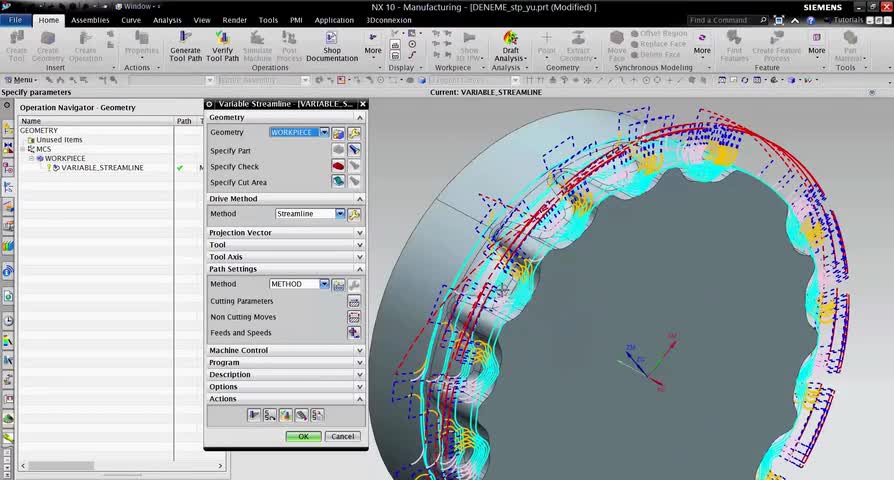The width and height of the screenshot is (894, 480).
Task: Open the Feeds and Speeds dialog icon
Action: pyautogui.click(x=354, y=333)
